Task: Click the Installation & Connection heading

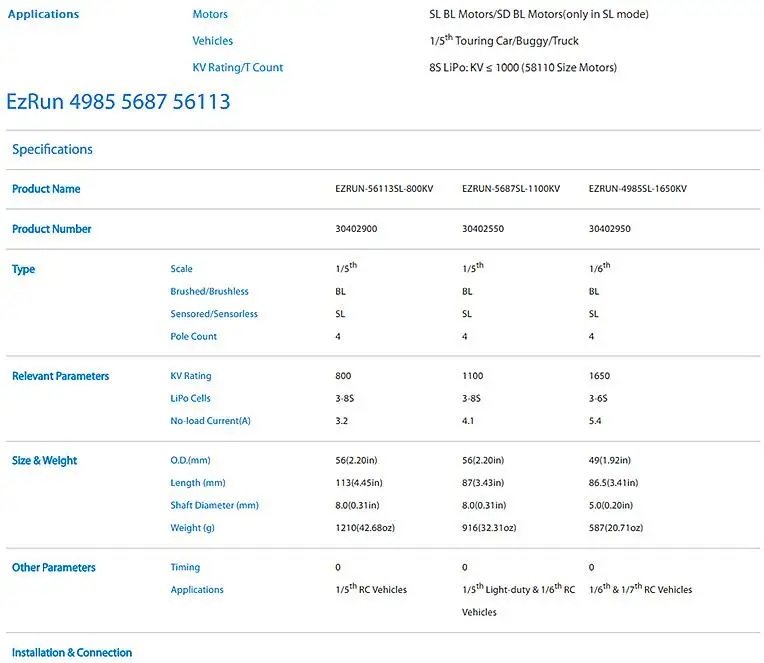Action: click(x=72, y=653)
